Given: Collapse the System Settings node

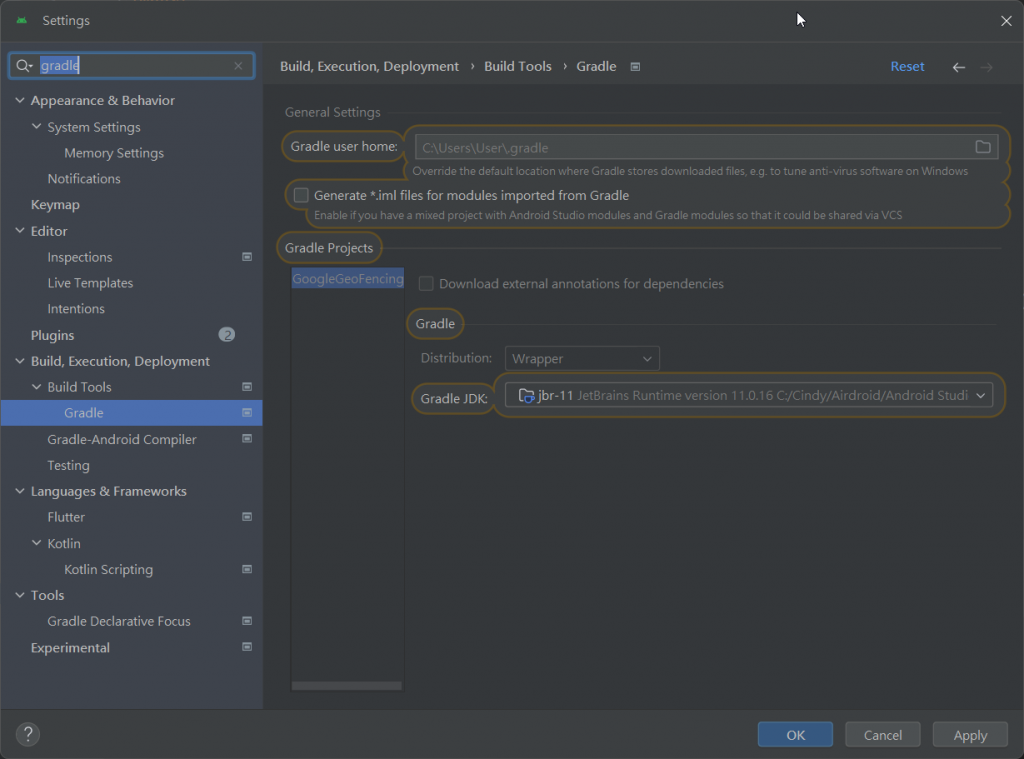Looking at the screenshot, I should pos(37,127).
